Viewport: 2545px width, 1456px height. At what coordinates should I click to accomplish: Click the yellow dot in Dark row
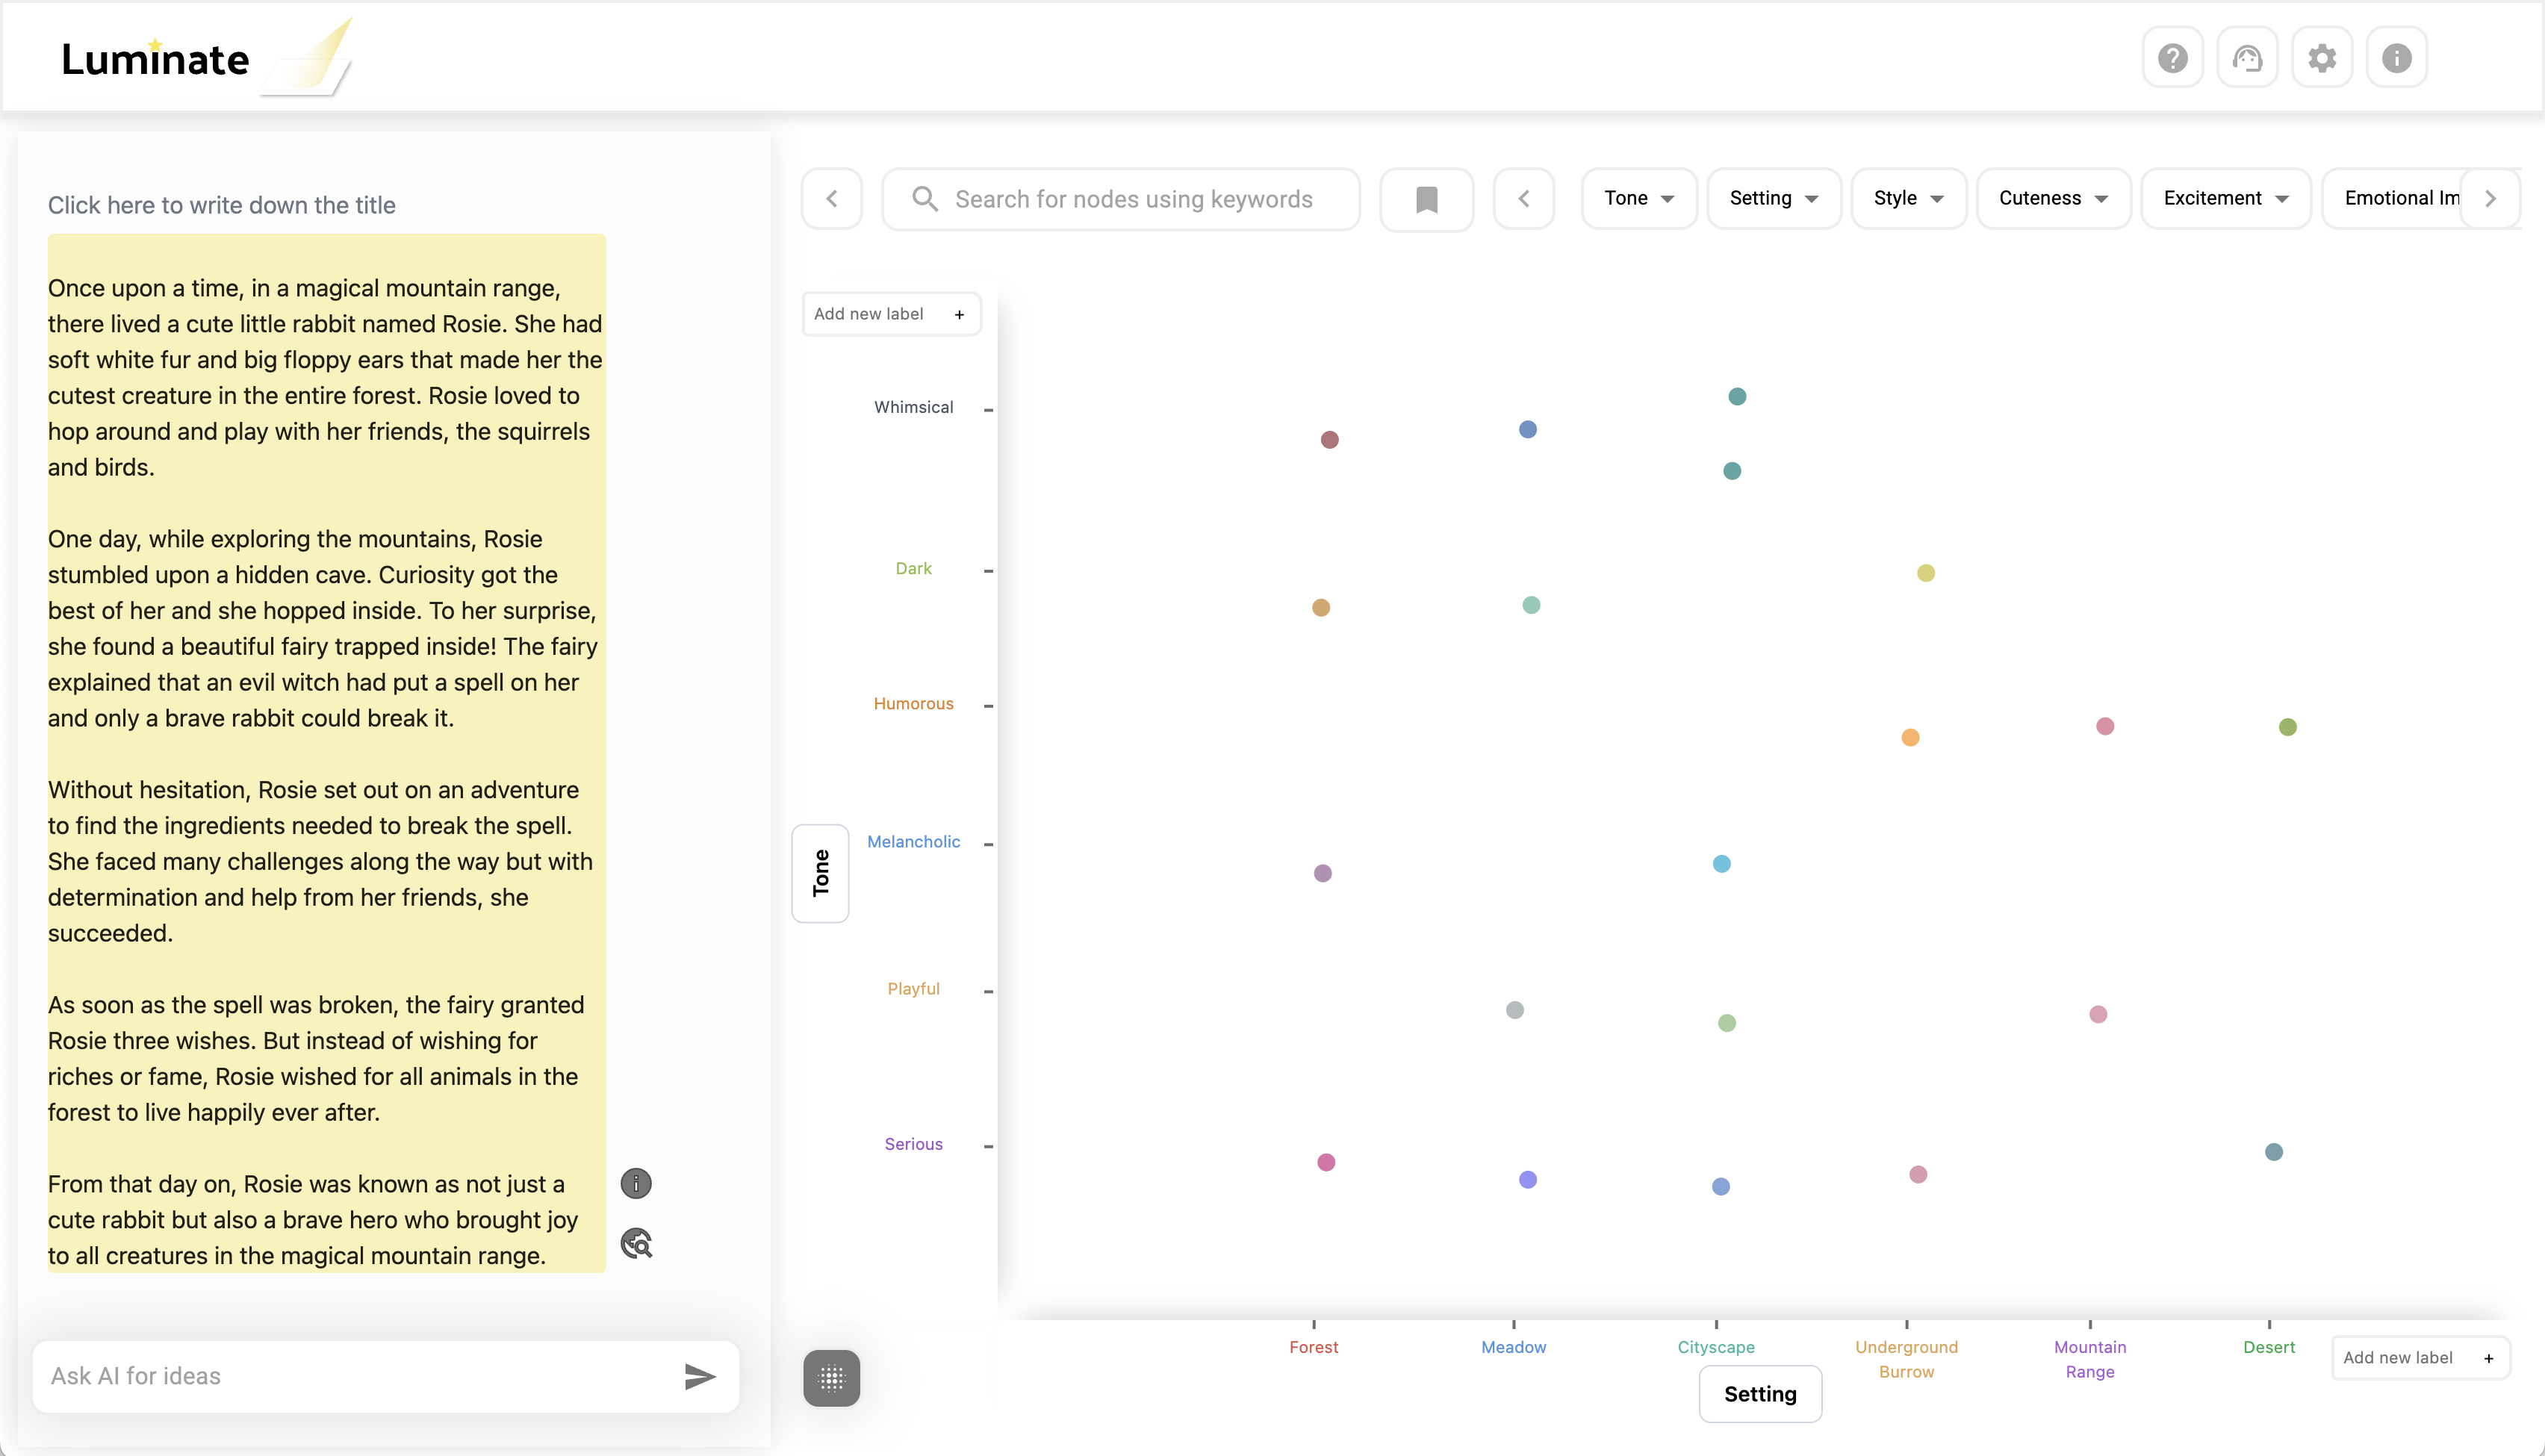click(x=1925, y=573)
